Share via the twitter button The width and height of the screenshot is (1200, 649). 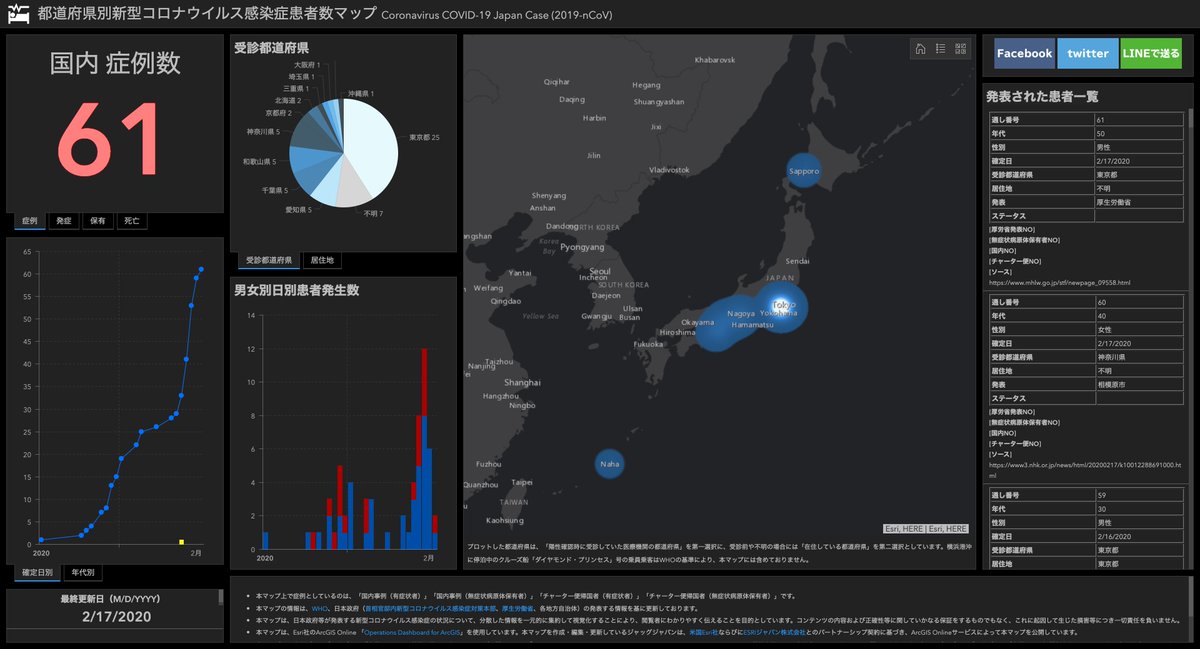coord(1088,53)
